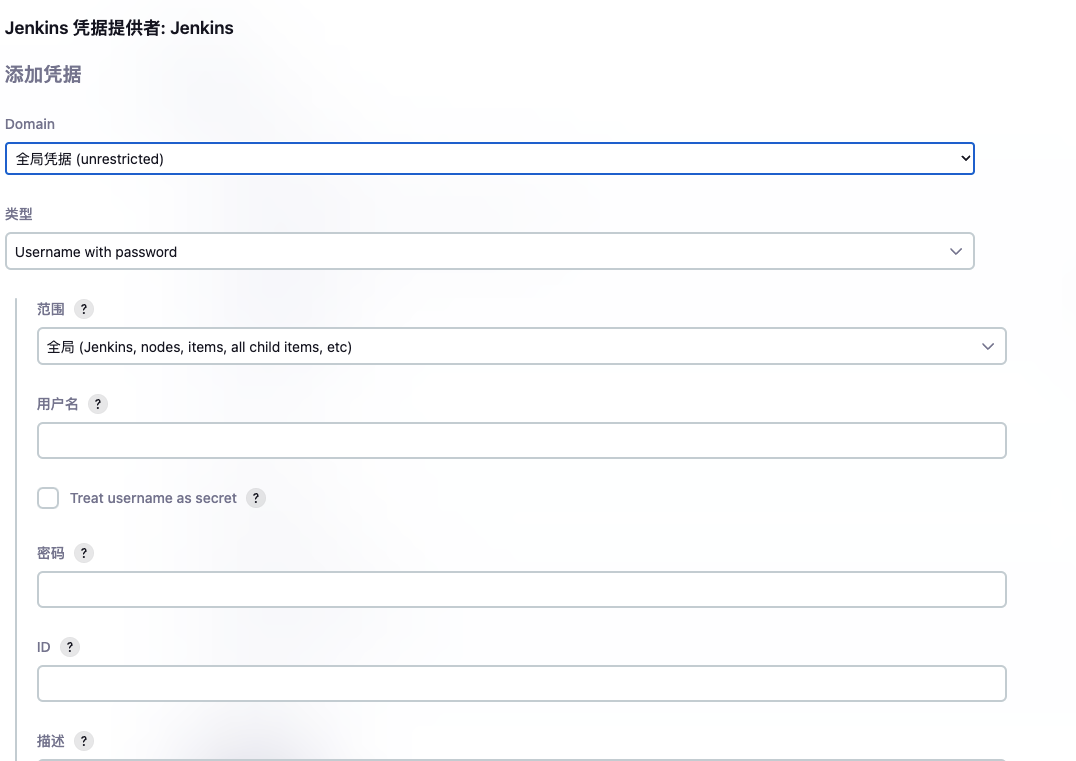Select the ID label text
Viewport: 1076px width, 761px height.
pos(44,647)
